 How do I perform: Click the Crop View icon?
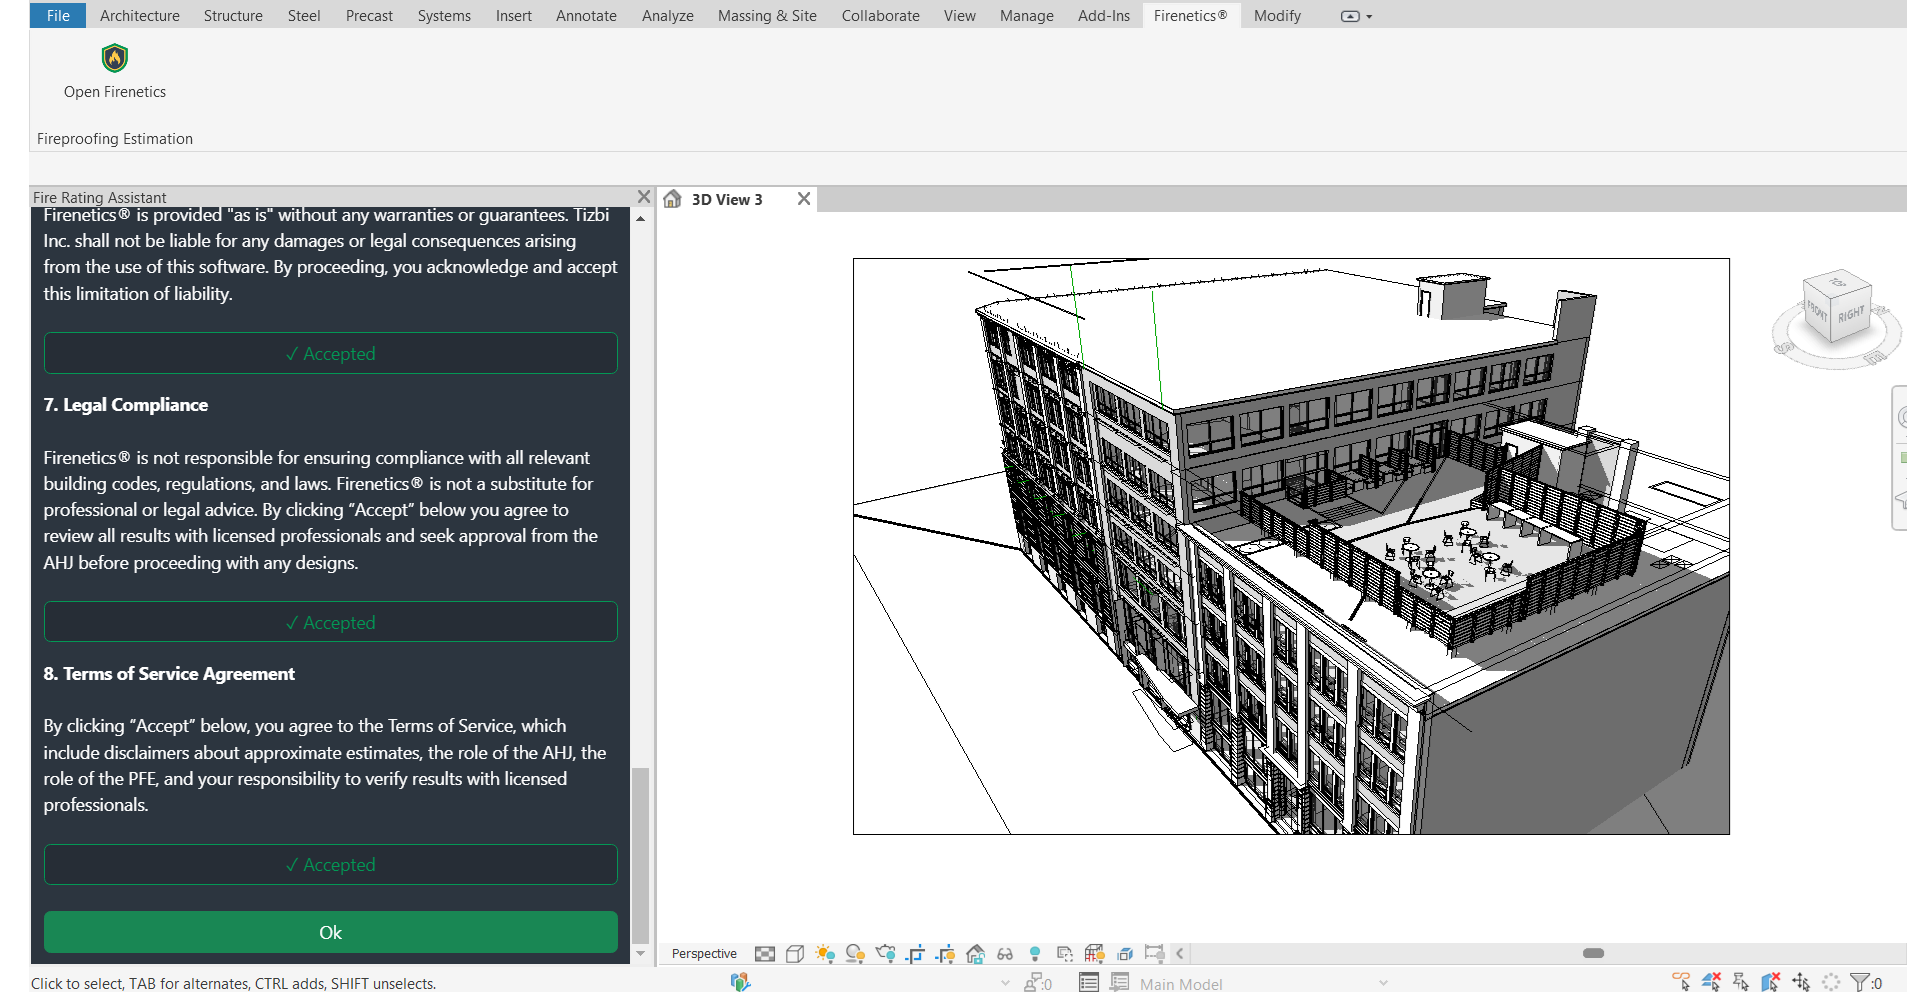pos(915,954)
